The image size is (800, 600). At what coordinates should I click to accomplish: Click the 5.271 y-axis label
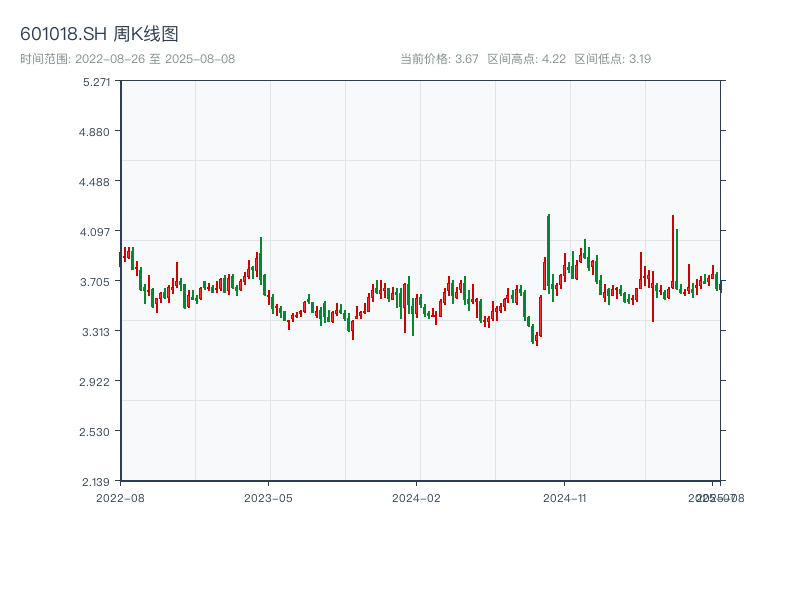click(96, 81)
